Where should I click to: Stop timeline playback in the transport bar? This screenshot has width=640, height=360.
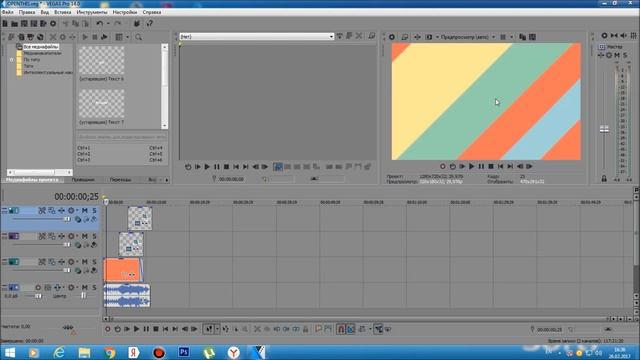(x=156, y=329)
